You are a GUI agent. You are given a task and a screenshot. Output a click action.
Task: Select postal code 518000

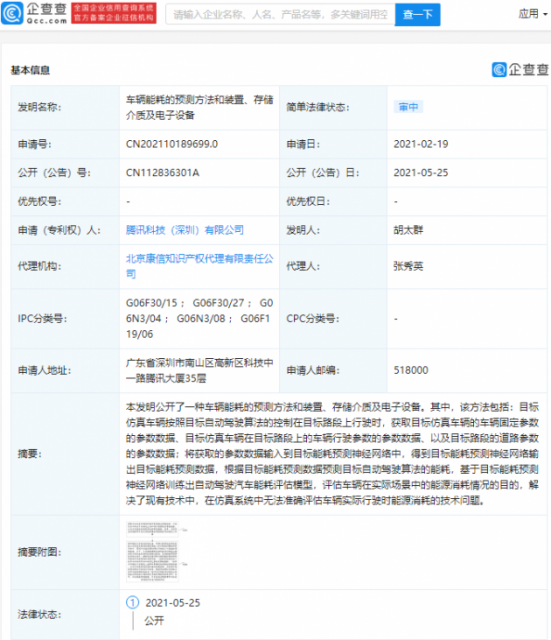point(411,370)
